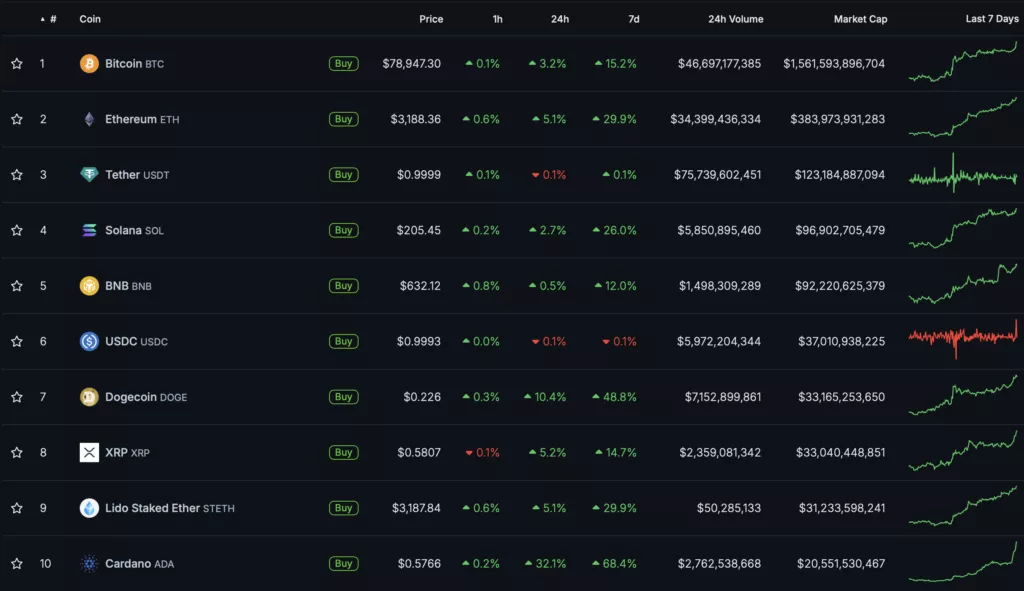Image resolution: width=1024 pixels, height=591 pixels.
Task: Open the Dogecoin DOGE coin page link
Action: click(x=146, y=396)
